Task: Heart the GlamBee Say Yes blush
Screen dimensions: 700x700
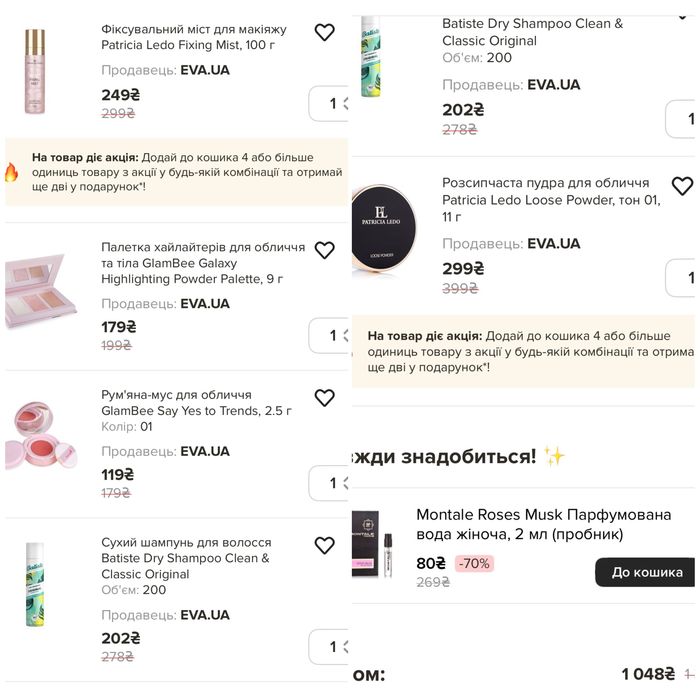Action: [x=324, y=398]
